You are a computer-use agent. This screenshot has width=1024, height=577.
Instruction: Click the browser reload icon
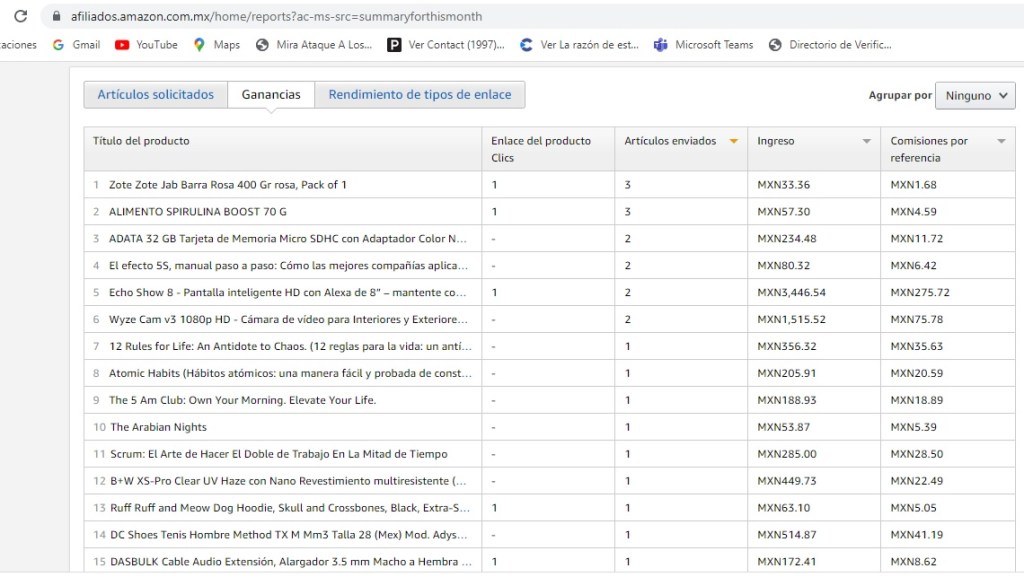pyautogui.click(x=20, y=16)
